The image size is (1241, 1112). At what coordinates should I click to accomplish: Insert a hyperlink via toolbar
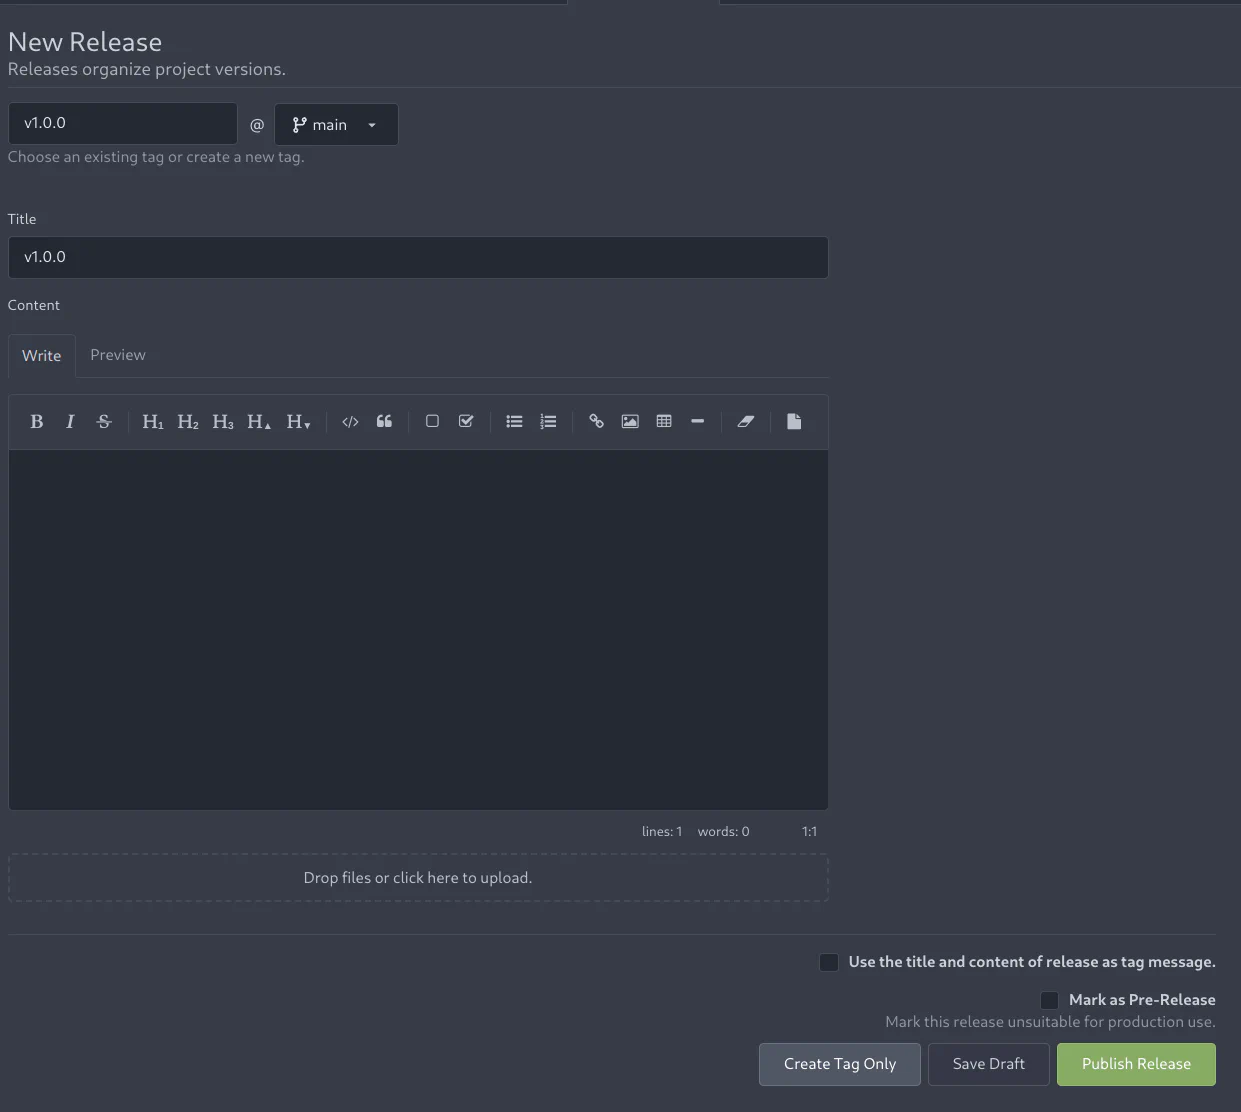click(596, 422)
